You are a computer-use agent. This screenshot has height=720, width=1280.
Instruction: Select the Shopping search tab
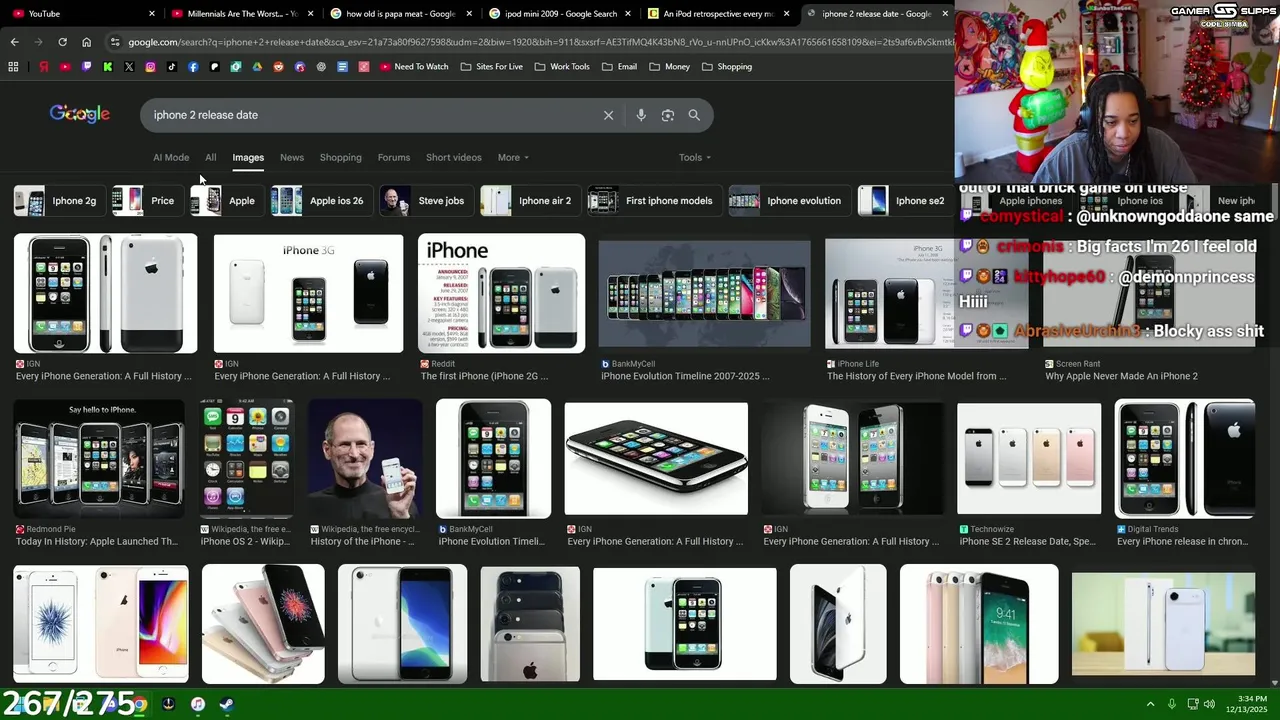tap(341, 157)
